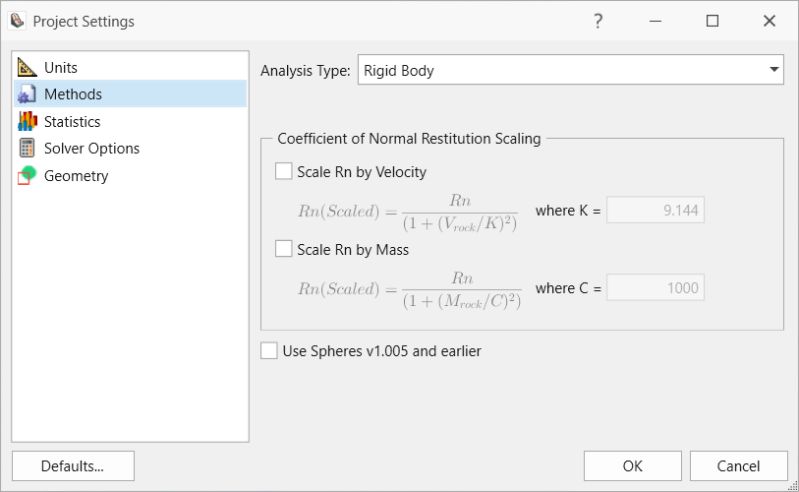
Task: Click the C value input field
Action: point(655,288)
